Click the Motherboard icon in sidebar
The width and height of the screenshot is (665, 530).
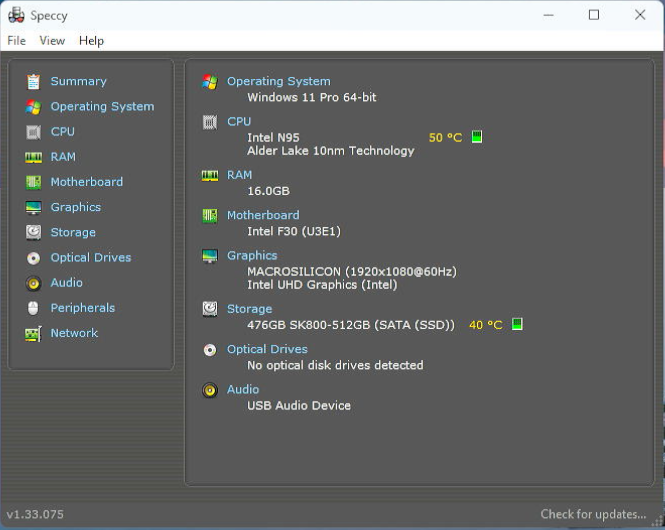pos(33,182)
